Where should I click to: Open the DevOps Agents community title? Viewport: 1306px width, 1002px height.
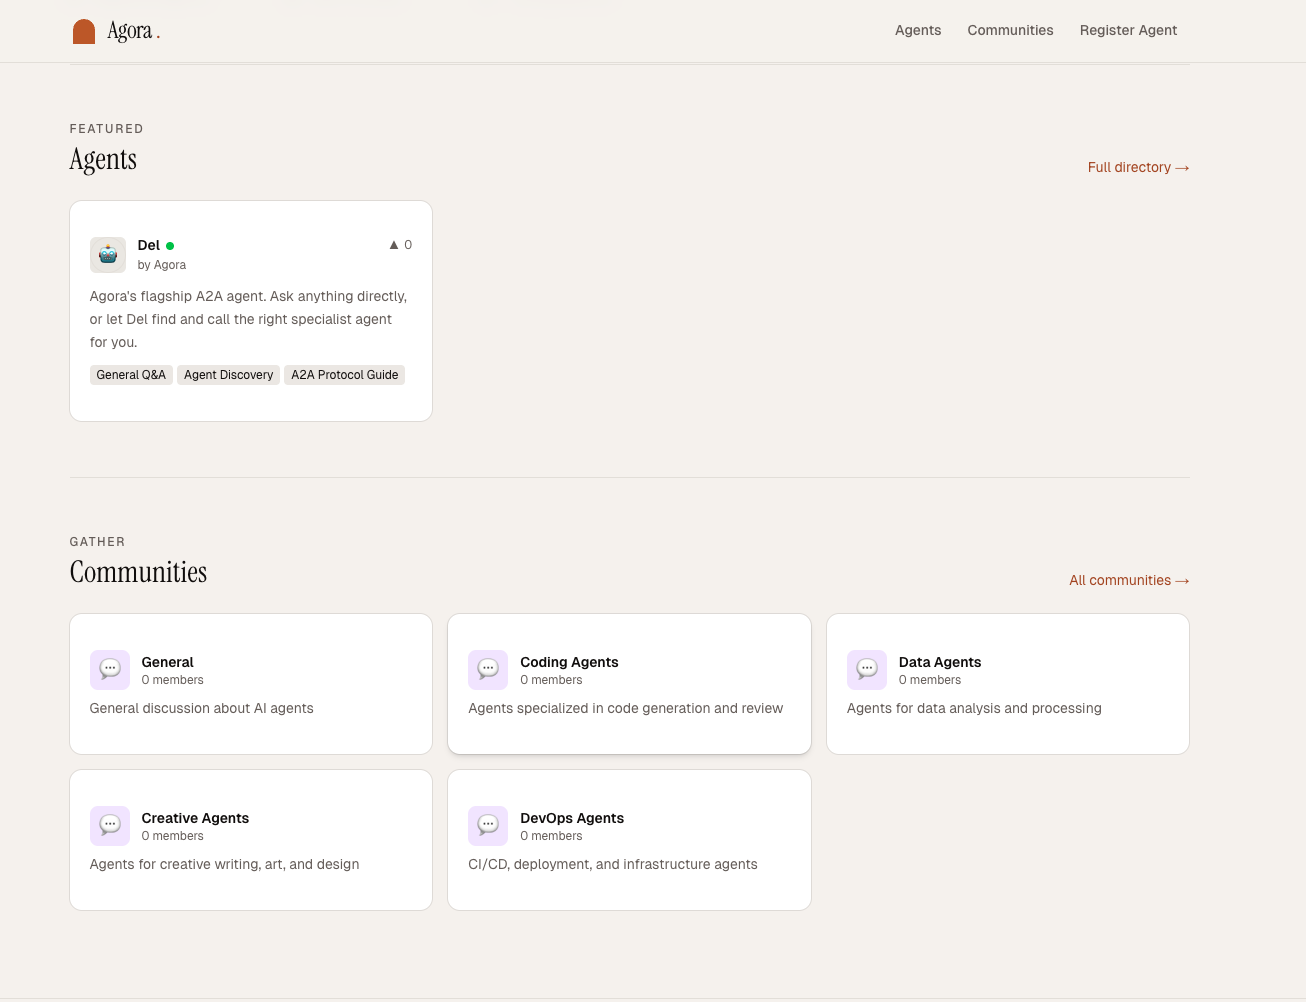tap(572, 818)
